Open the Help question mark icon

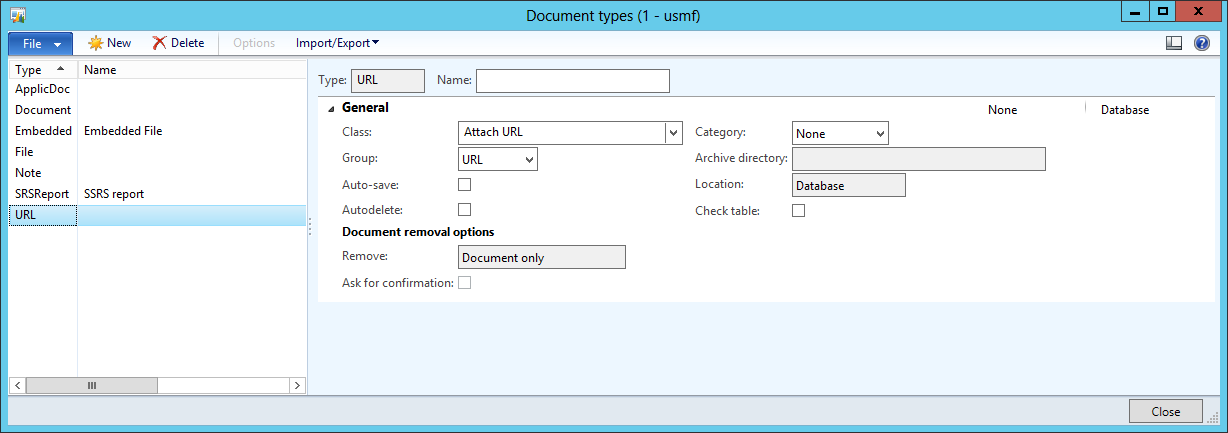click(x=1202, y=43)
